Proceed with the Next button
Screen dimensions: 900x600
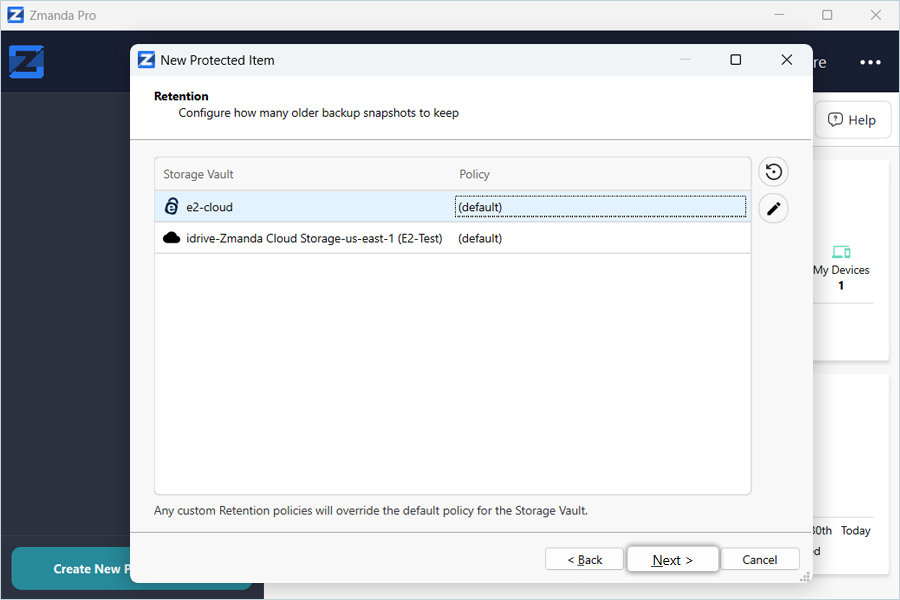click(x=672, y=560)
